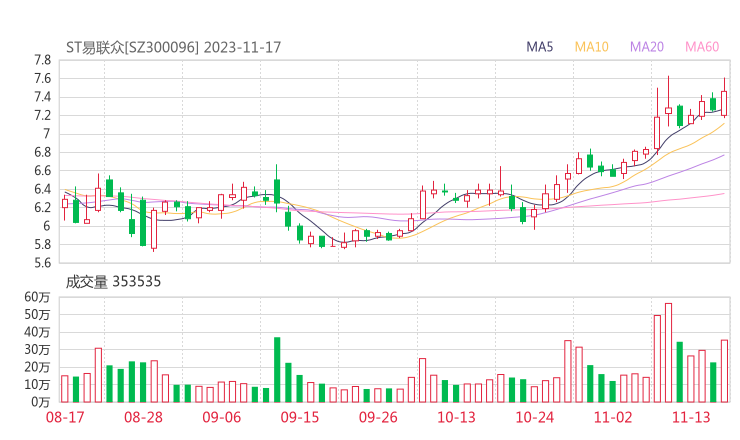Click the 7.4 price axis label
Screen dimensions: 740x440
(x=42, y=97)
